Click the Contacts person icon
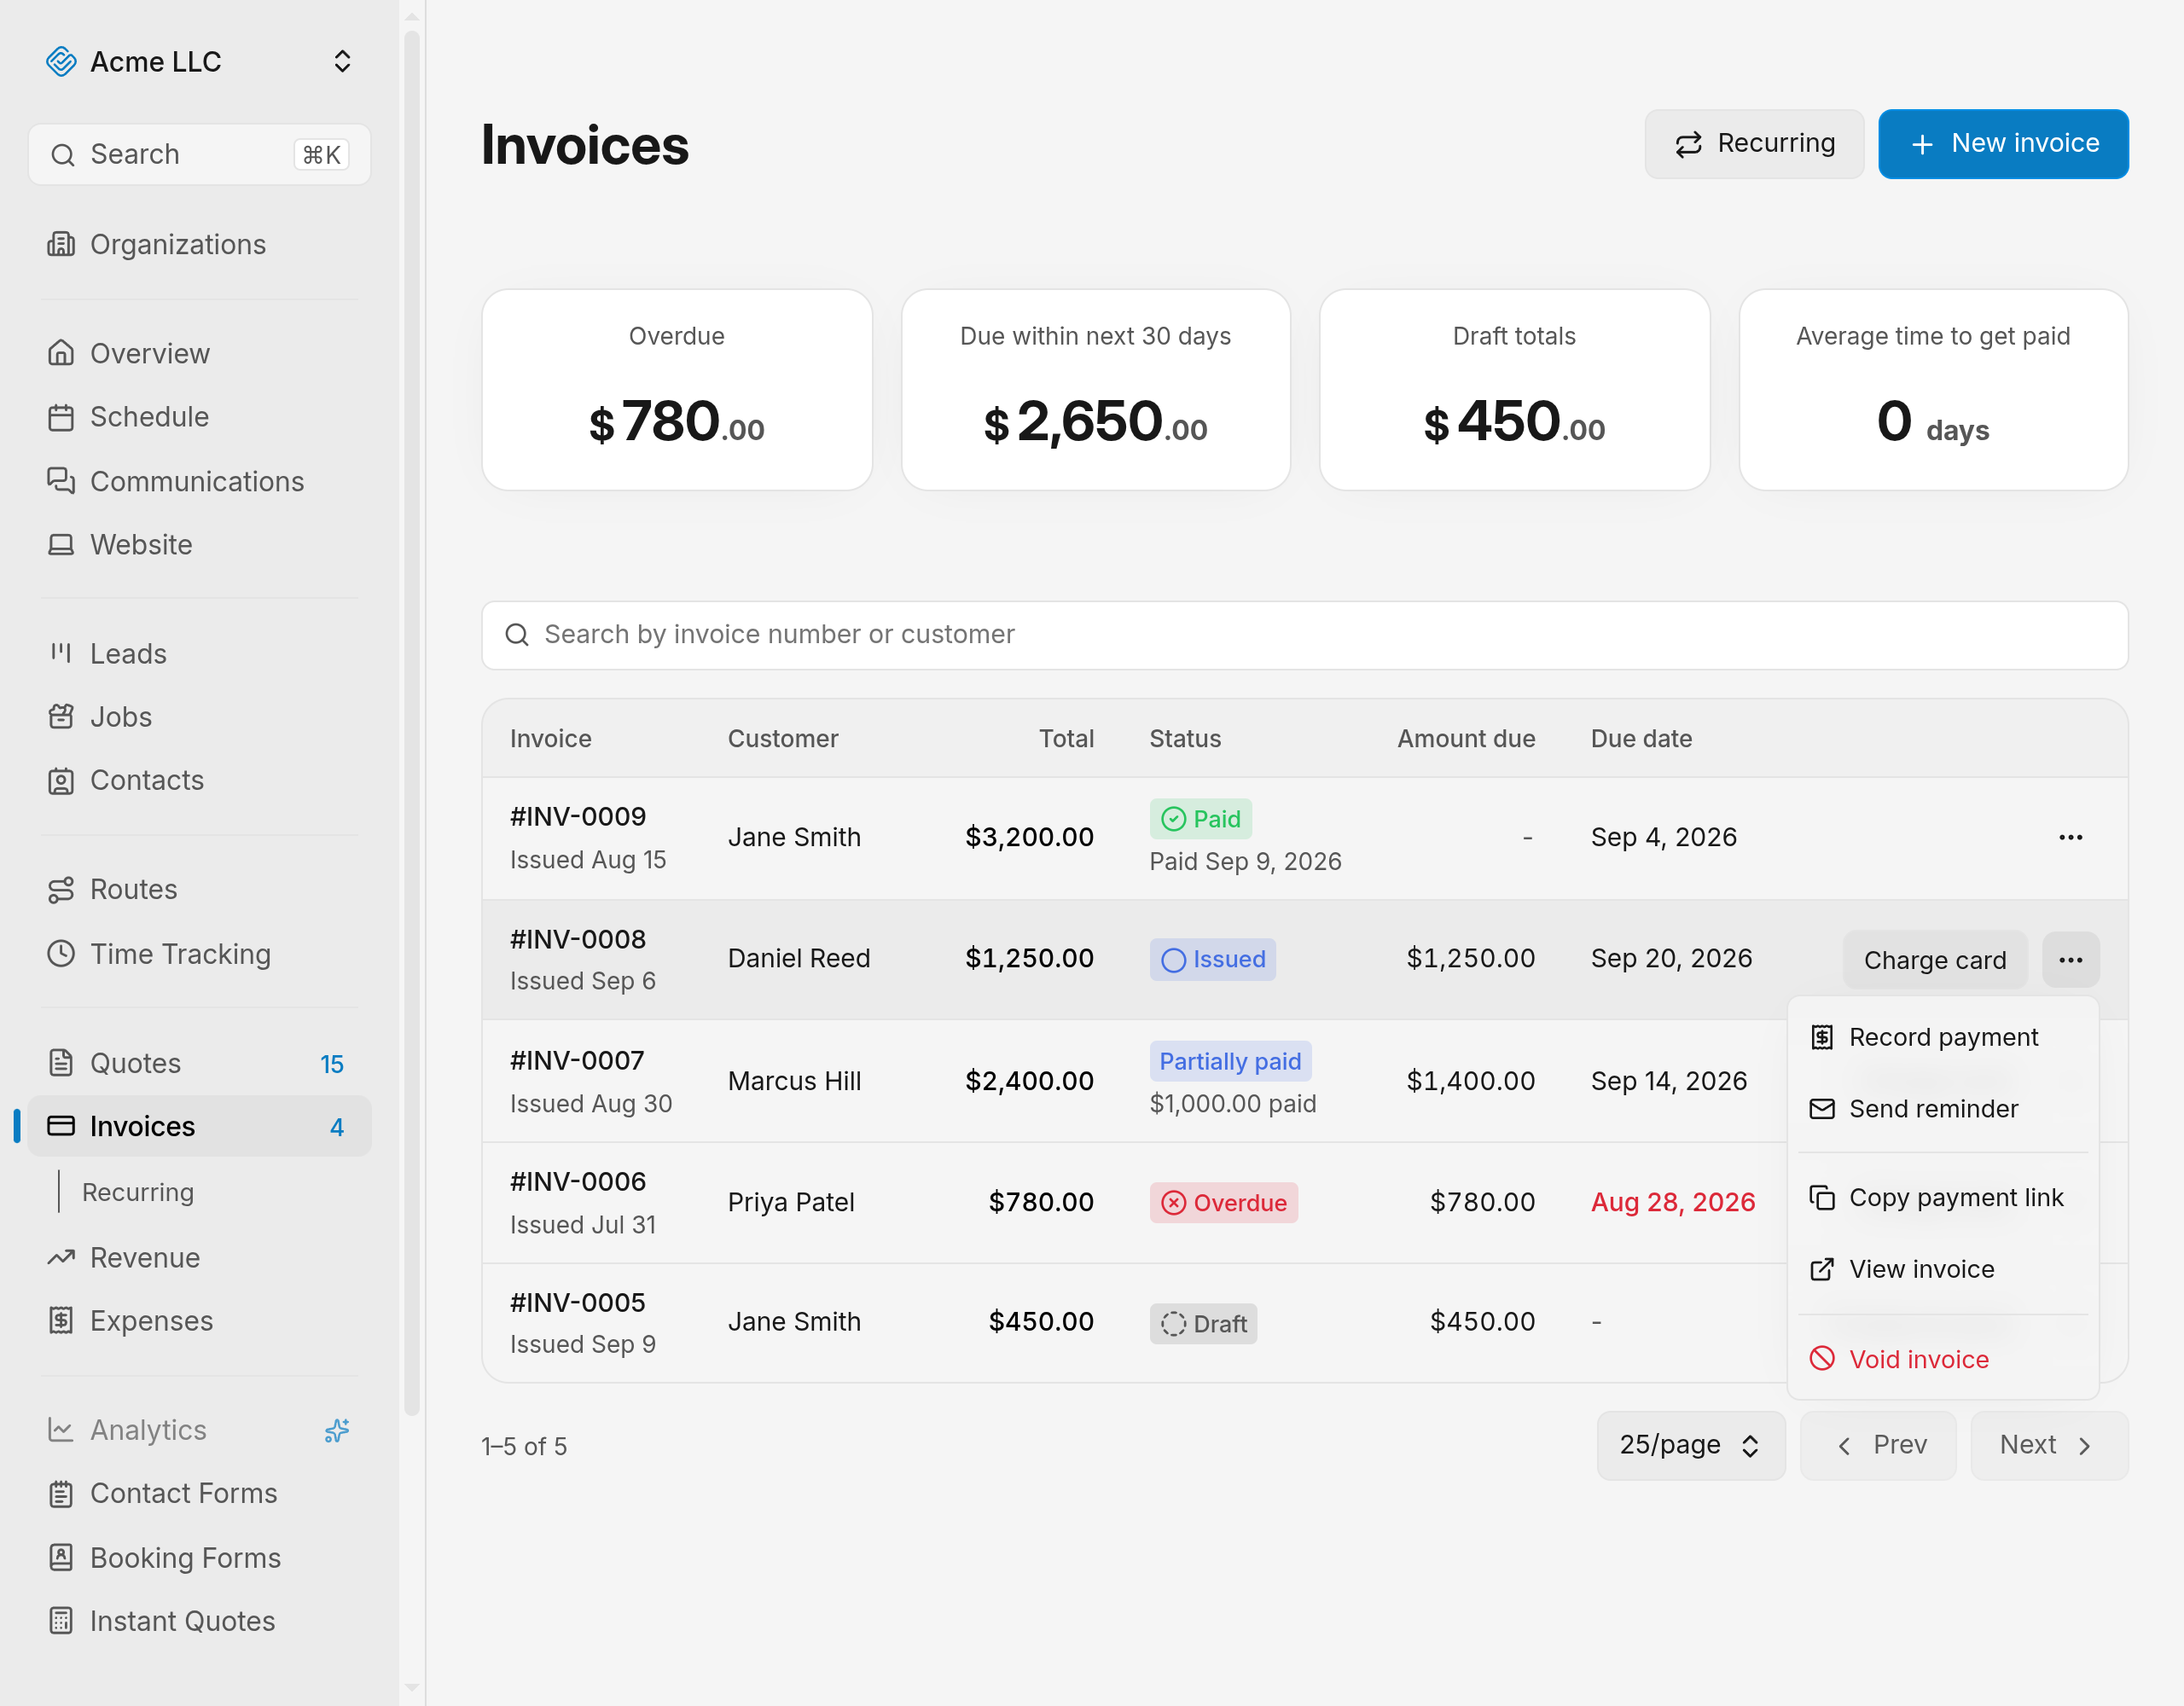 tap(61, 780)
